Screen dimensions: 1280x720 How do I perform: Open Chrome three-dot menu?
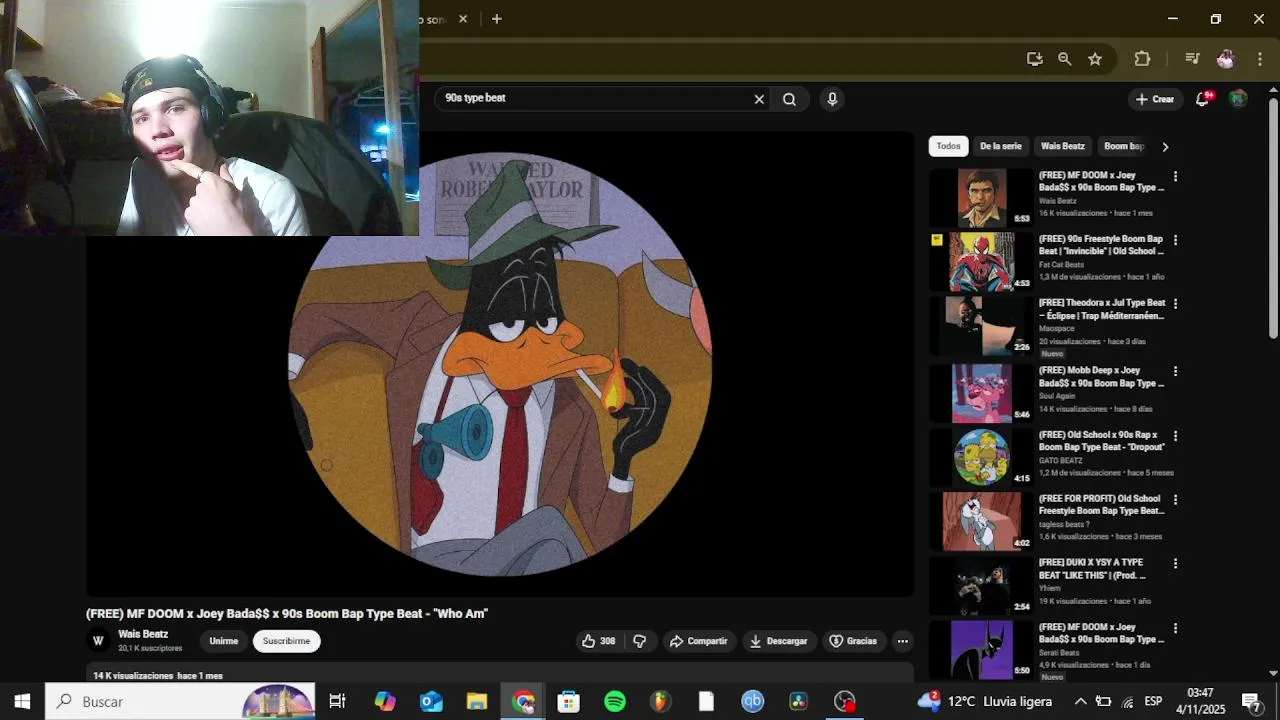1260,59
